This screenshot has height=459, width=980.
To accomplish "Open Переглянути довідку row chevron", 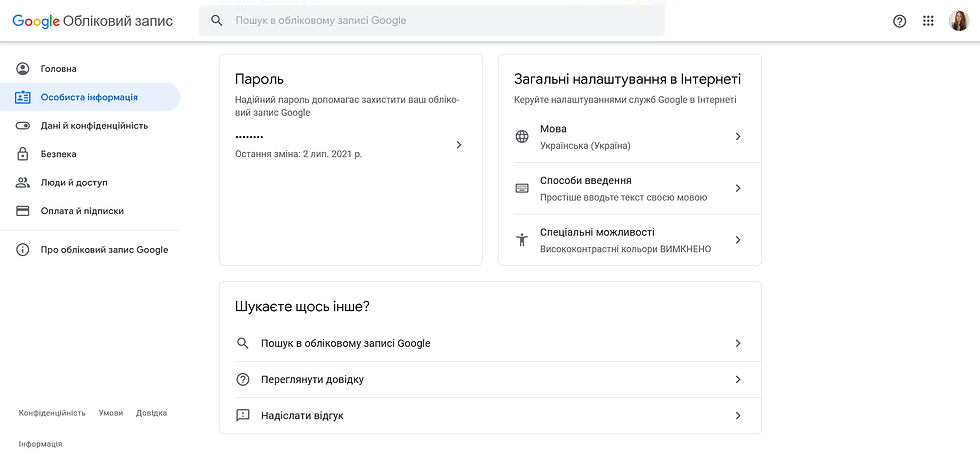I will coord(738,380).
